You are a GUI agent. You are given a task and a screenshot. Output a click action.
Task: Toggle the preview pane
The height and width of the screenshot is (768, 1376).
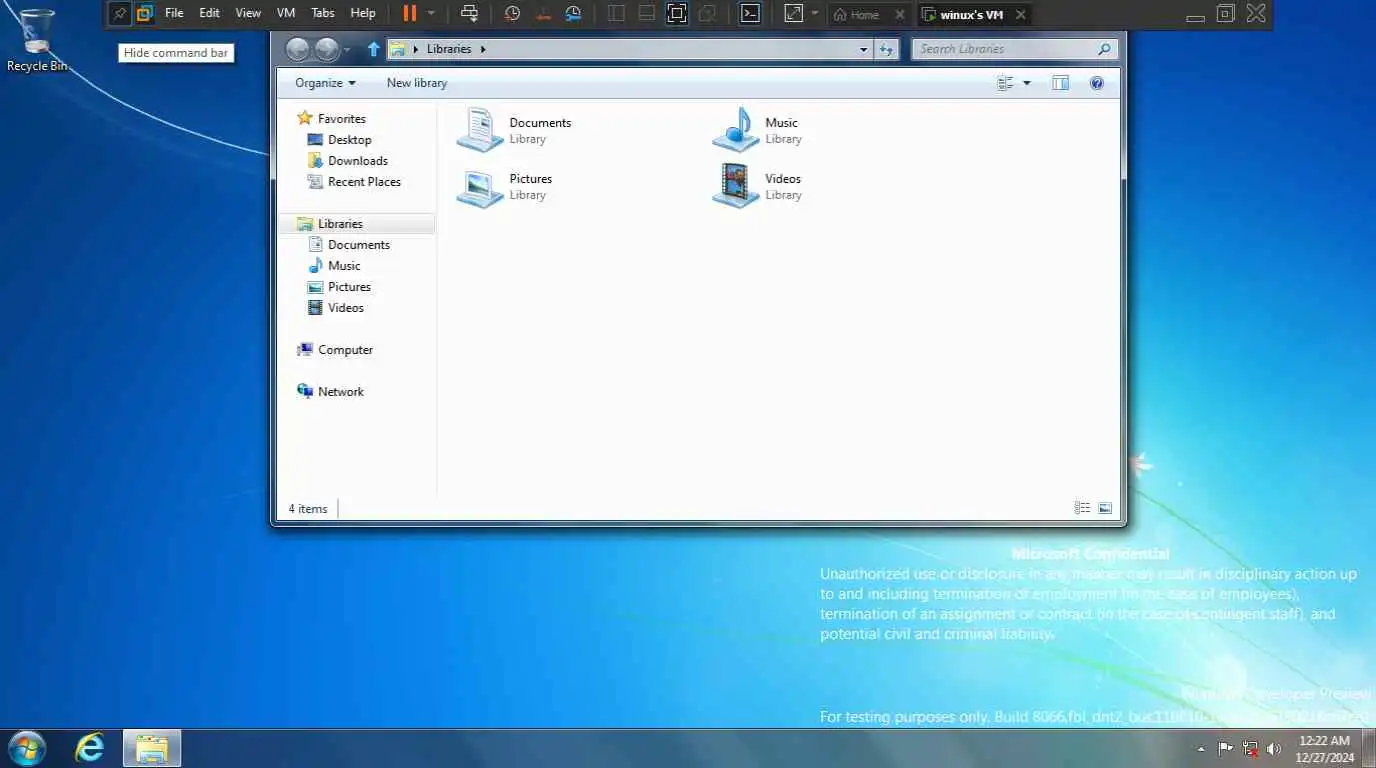[1061, 83]
